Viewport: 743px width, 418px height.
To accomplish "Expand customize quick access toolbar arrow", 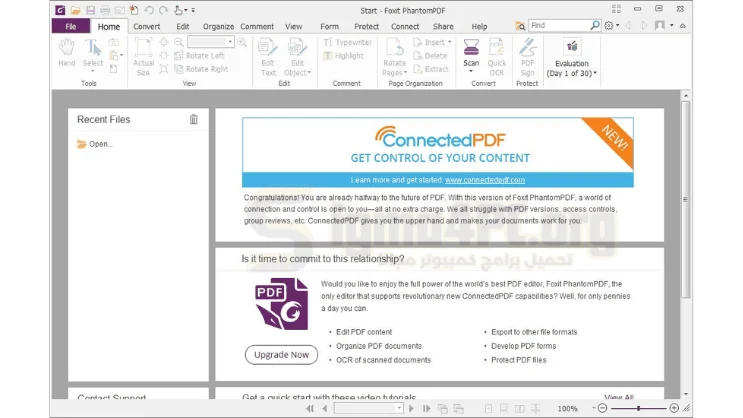I will point(193,10).
